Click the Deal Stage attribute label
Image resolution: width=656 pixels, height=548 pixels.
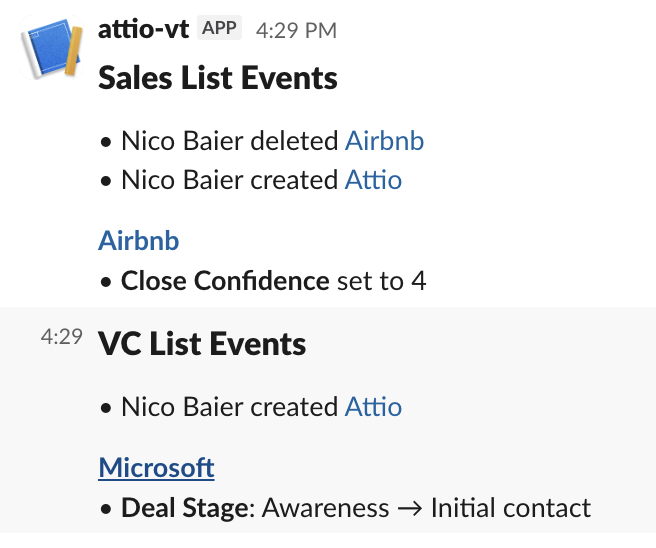coord(183,508)
